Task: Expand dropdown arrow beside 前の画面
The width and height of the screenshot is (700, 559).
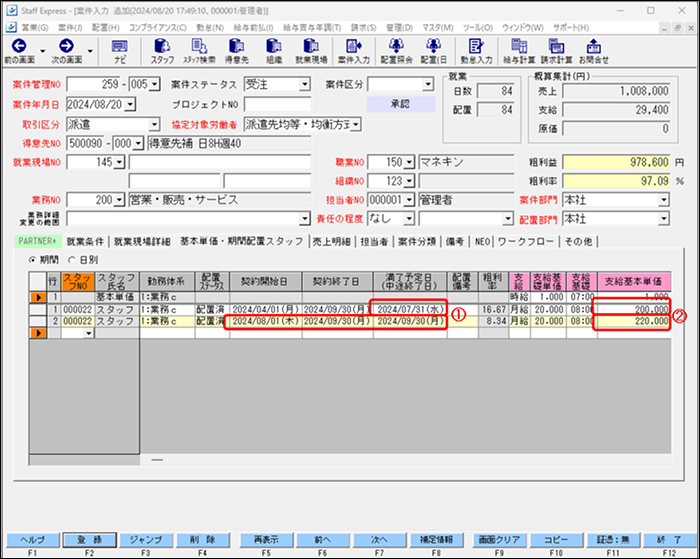Action: tap(42, 51)
